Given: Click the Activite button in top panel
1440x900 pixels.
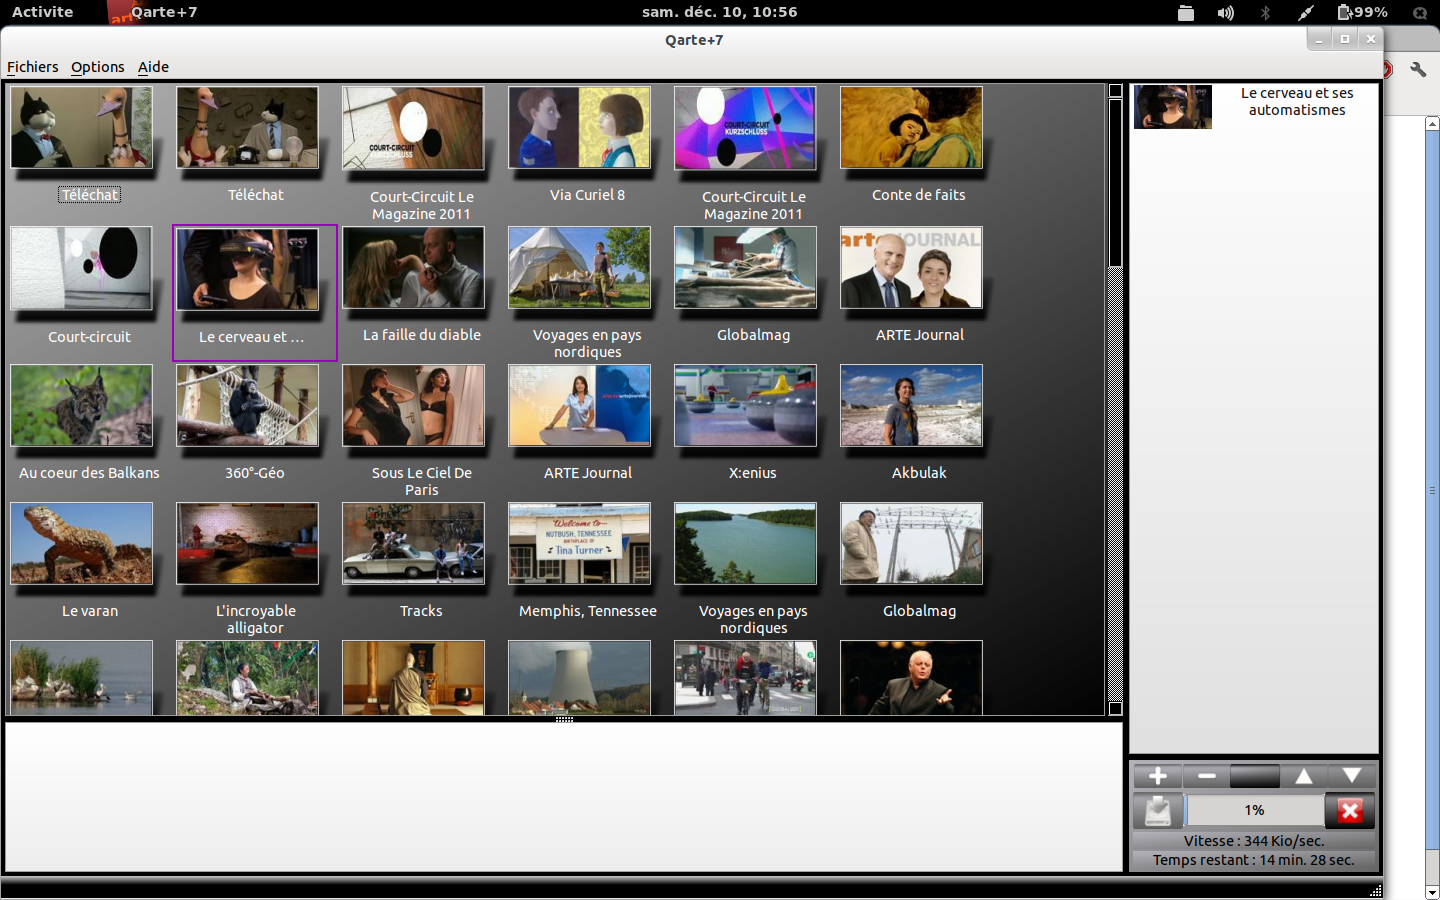Looking at the screenshot, I should [42, 12].
